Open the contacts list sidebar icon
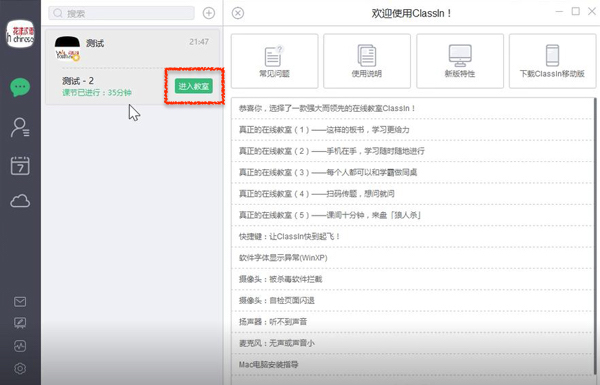The image size is (600, 385). tap(20, 127)
